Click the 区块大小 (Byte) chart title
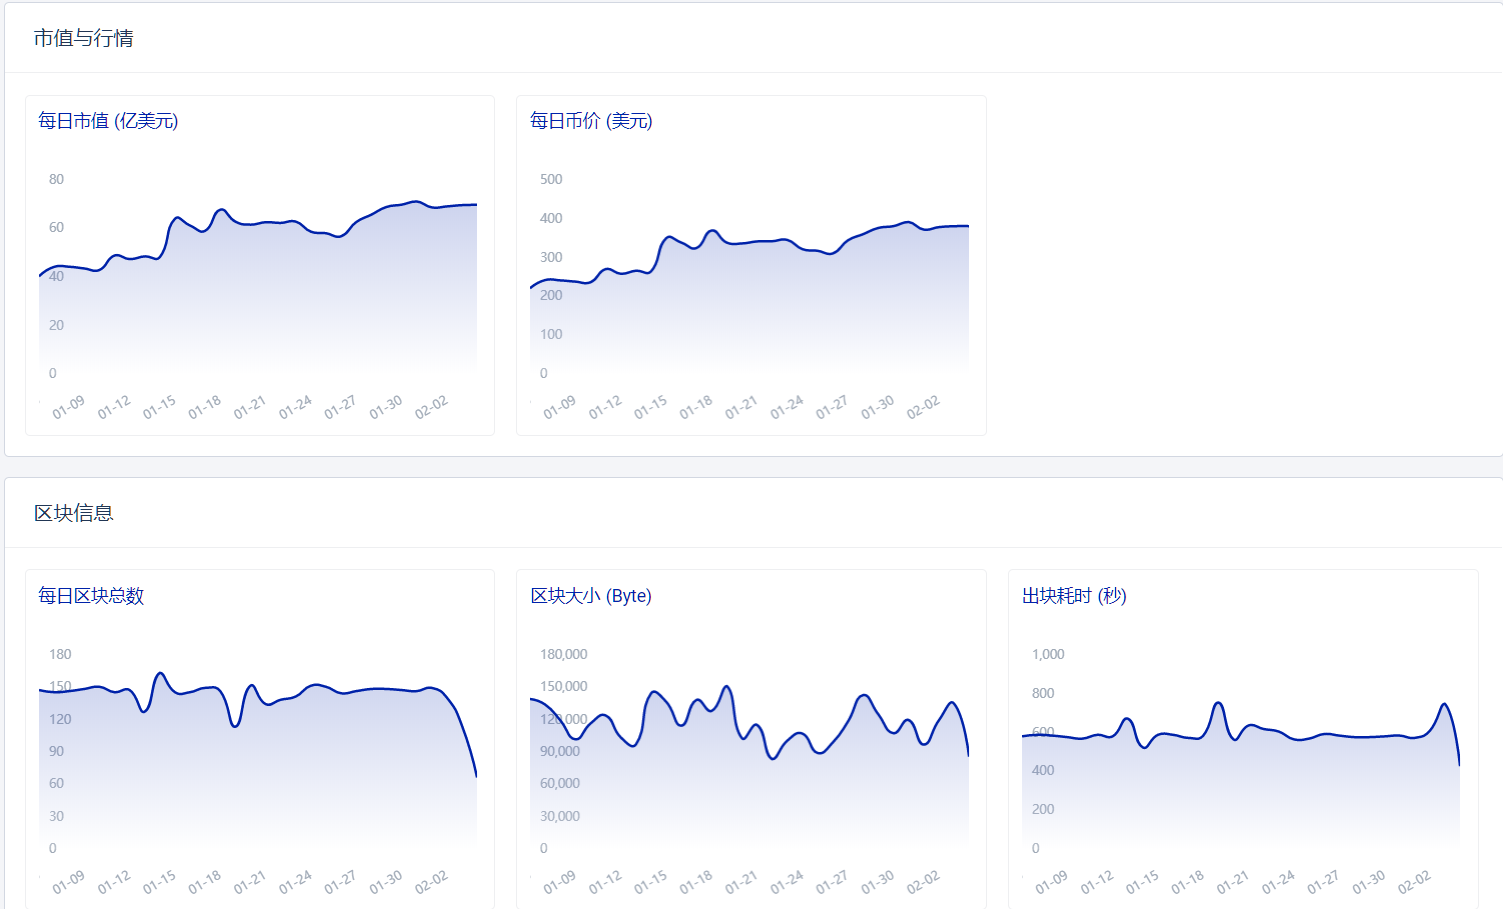 [x=591, y=596]
